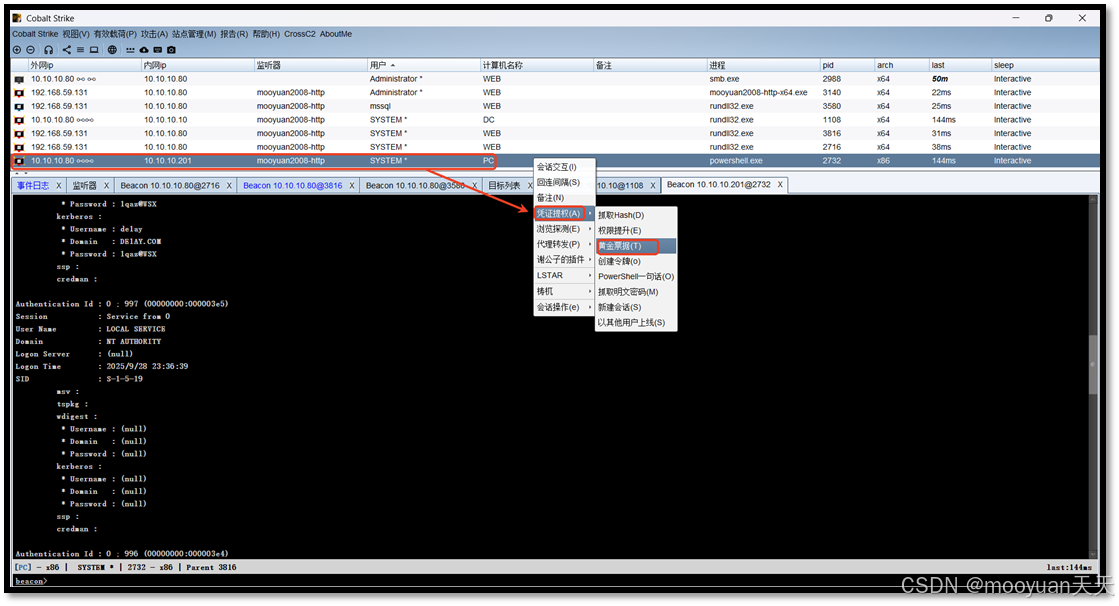This screenshot has height=606, width=1119.
Task: Close the Beacon 10.10.10.201@2732 tab
Action: click(x=780, y=184)
